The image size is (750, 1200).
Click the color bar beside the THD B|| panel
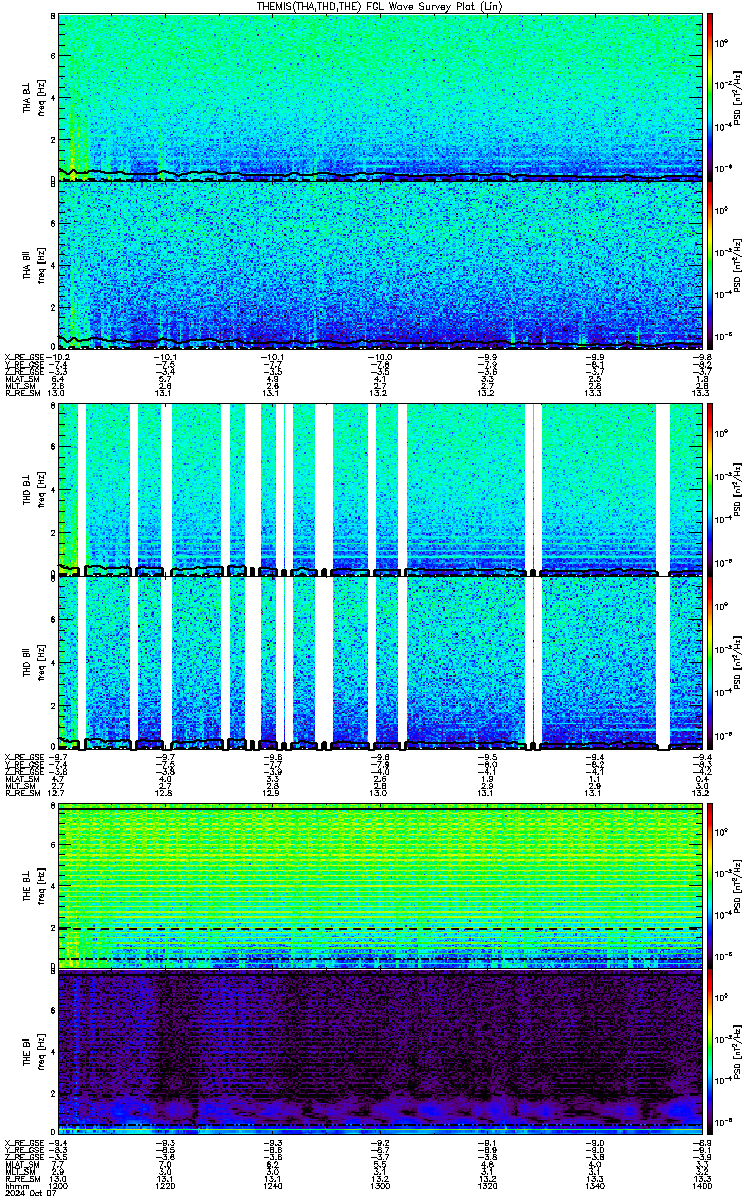coord(709,663)
